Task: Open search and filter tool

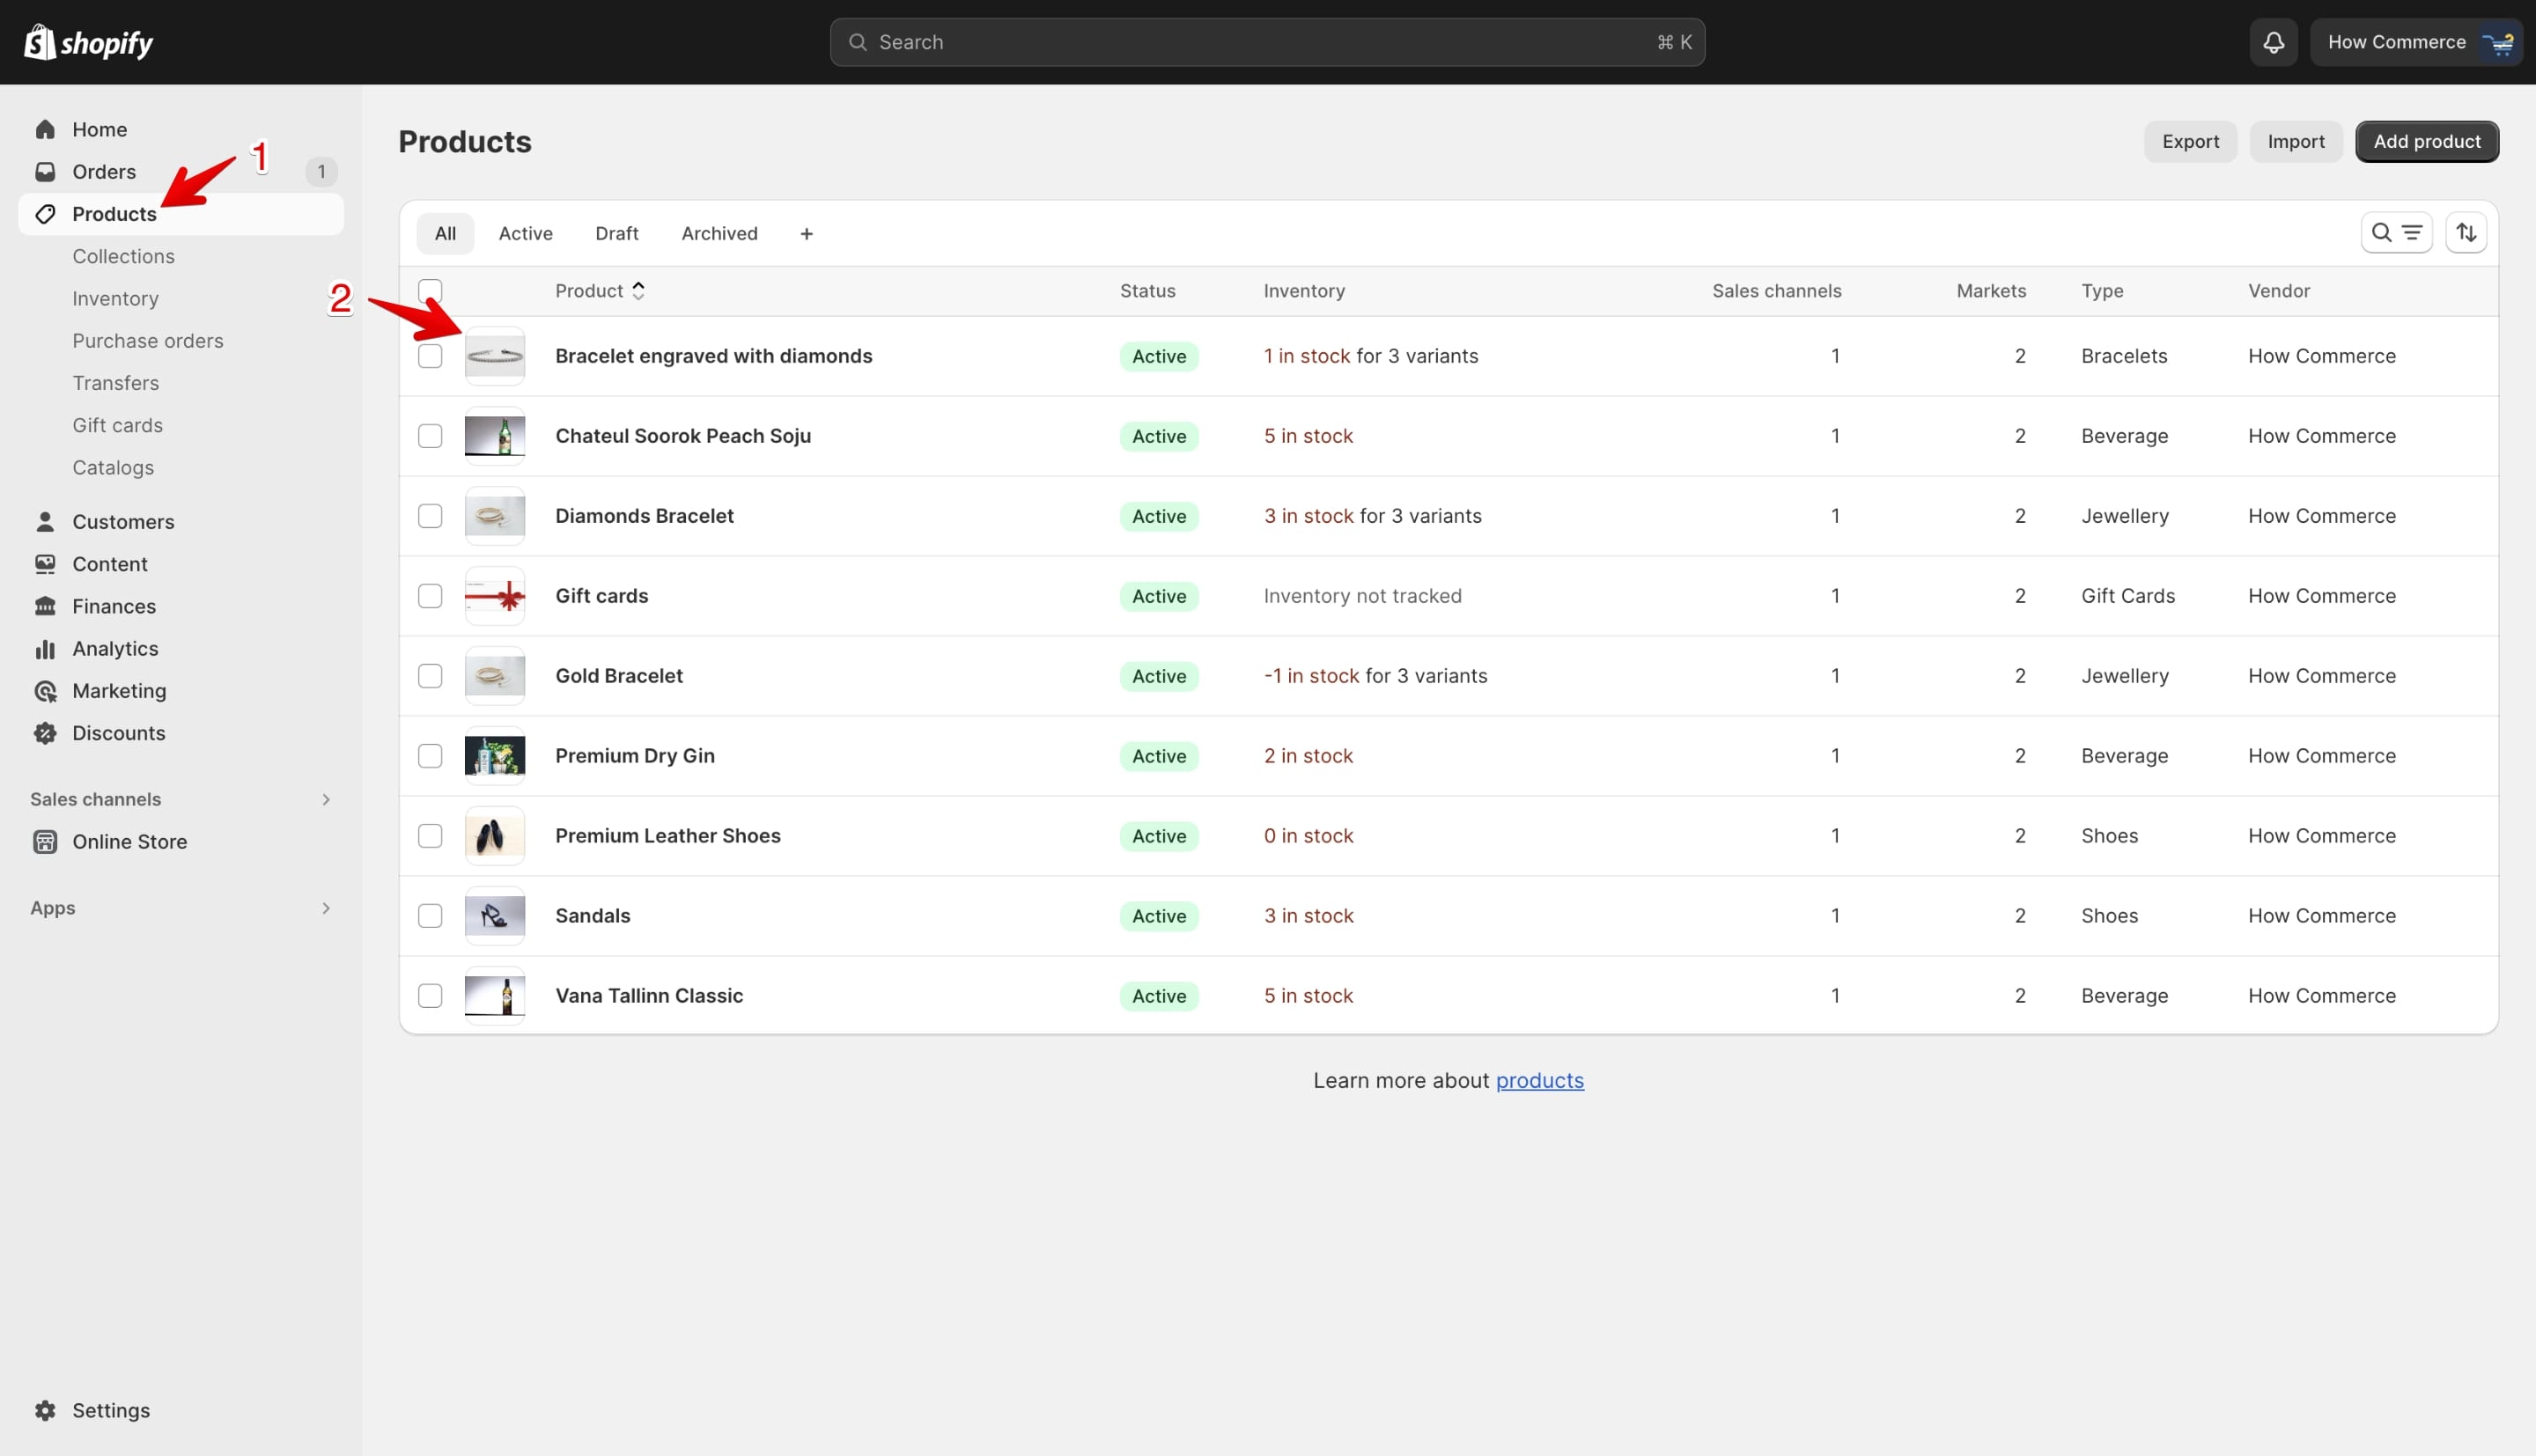Action: 2396,233
